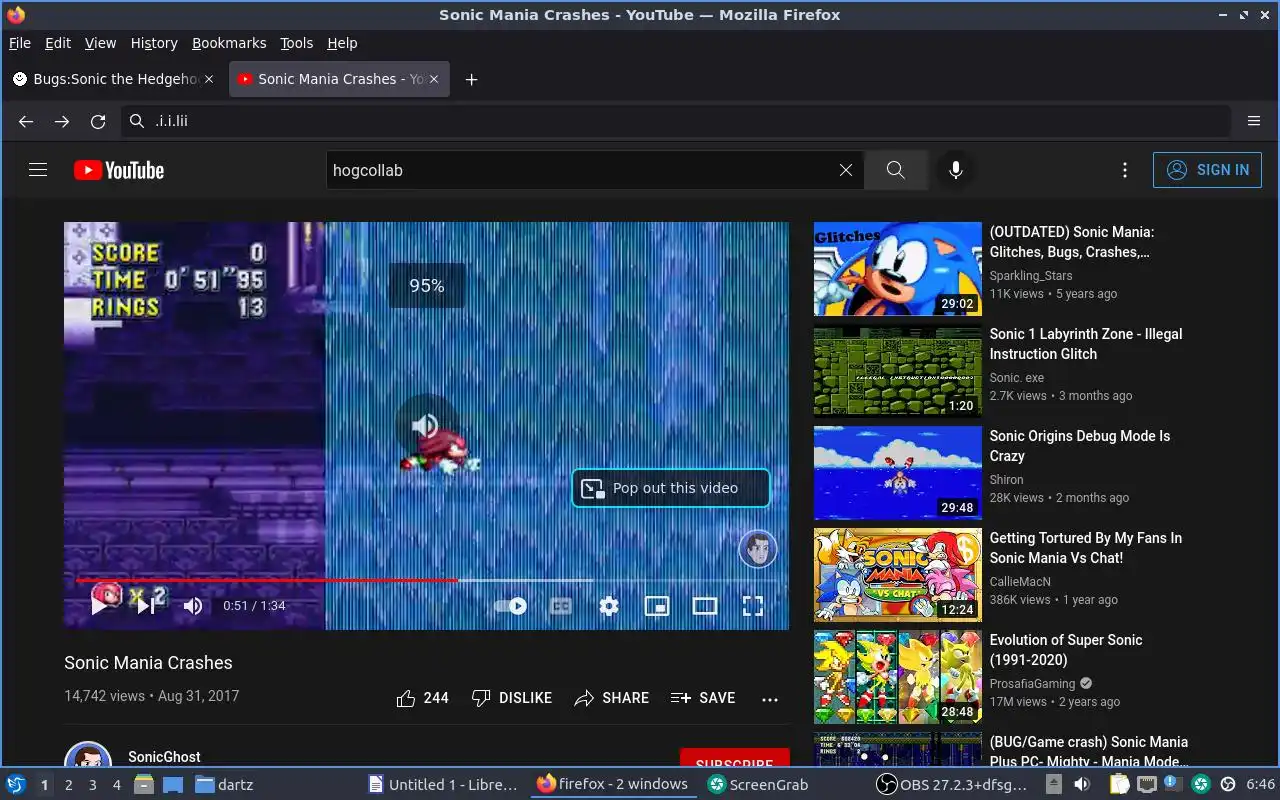Open Sonic Origins Debug Mode thumbnail
This screenshot has height=800, width=1280.
(898, 473)
